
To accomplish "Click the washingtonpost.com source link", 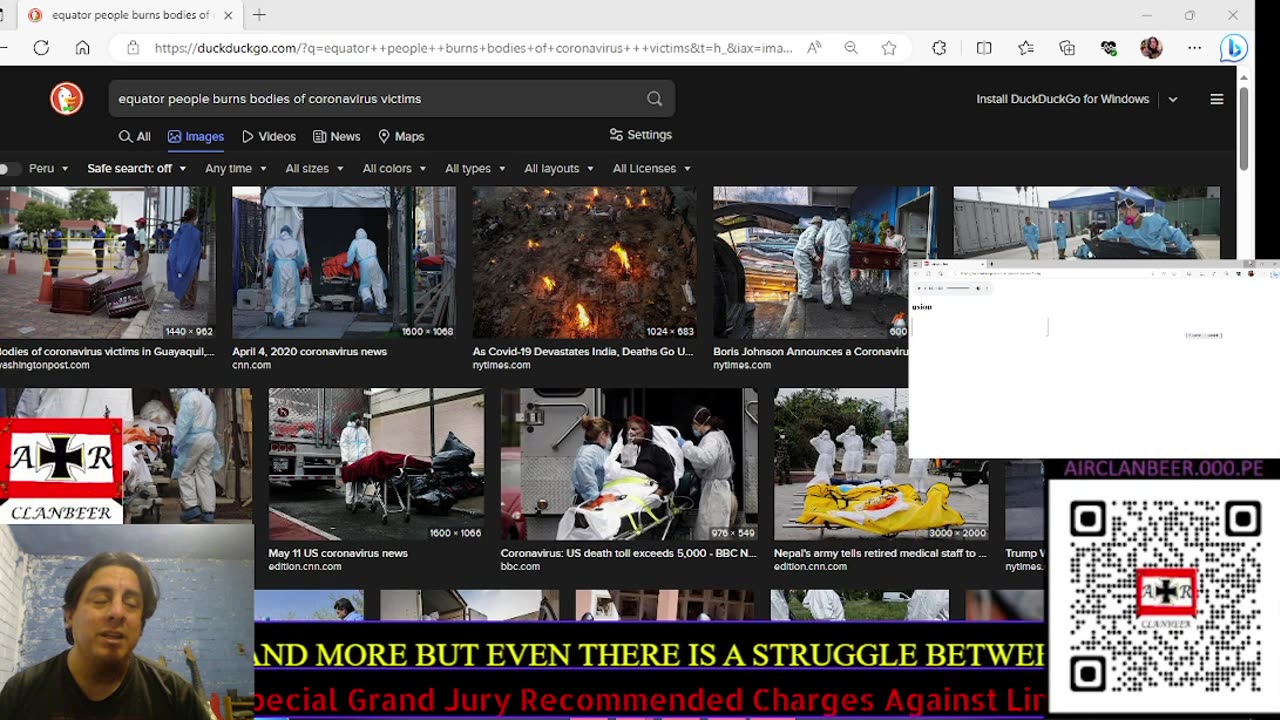I will click(x=44, y=365).
